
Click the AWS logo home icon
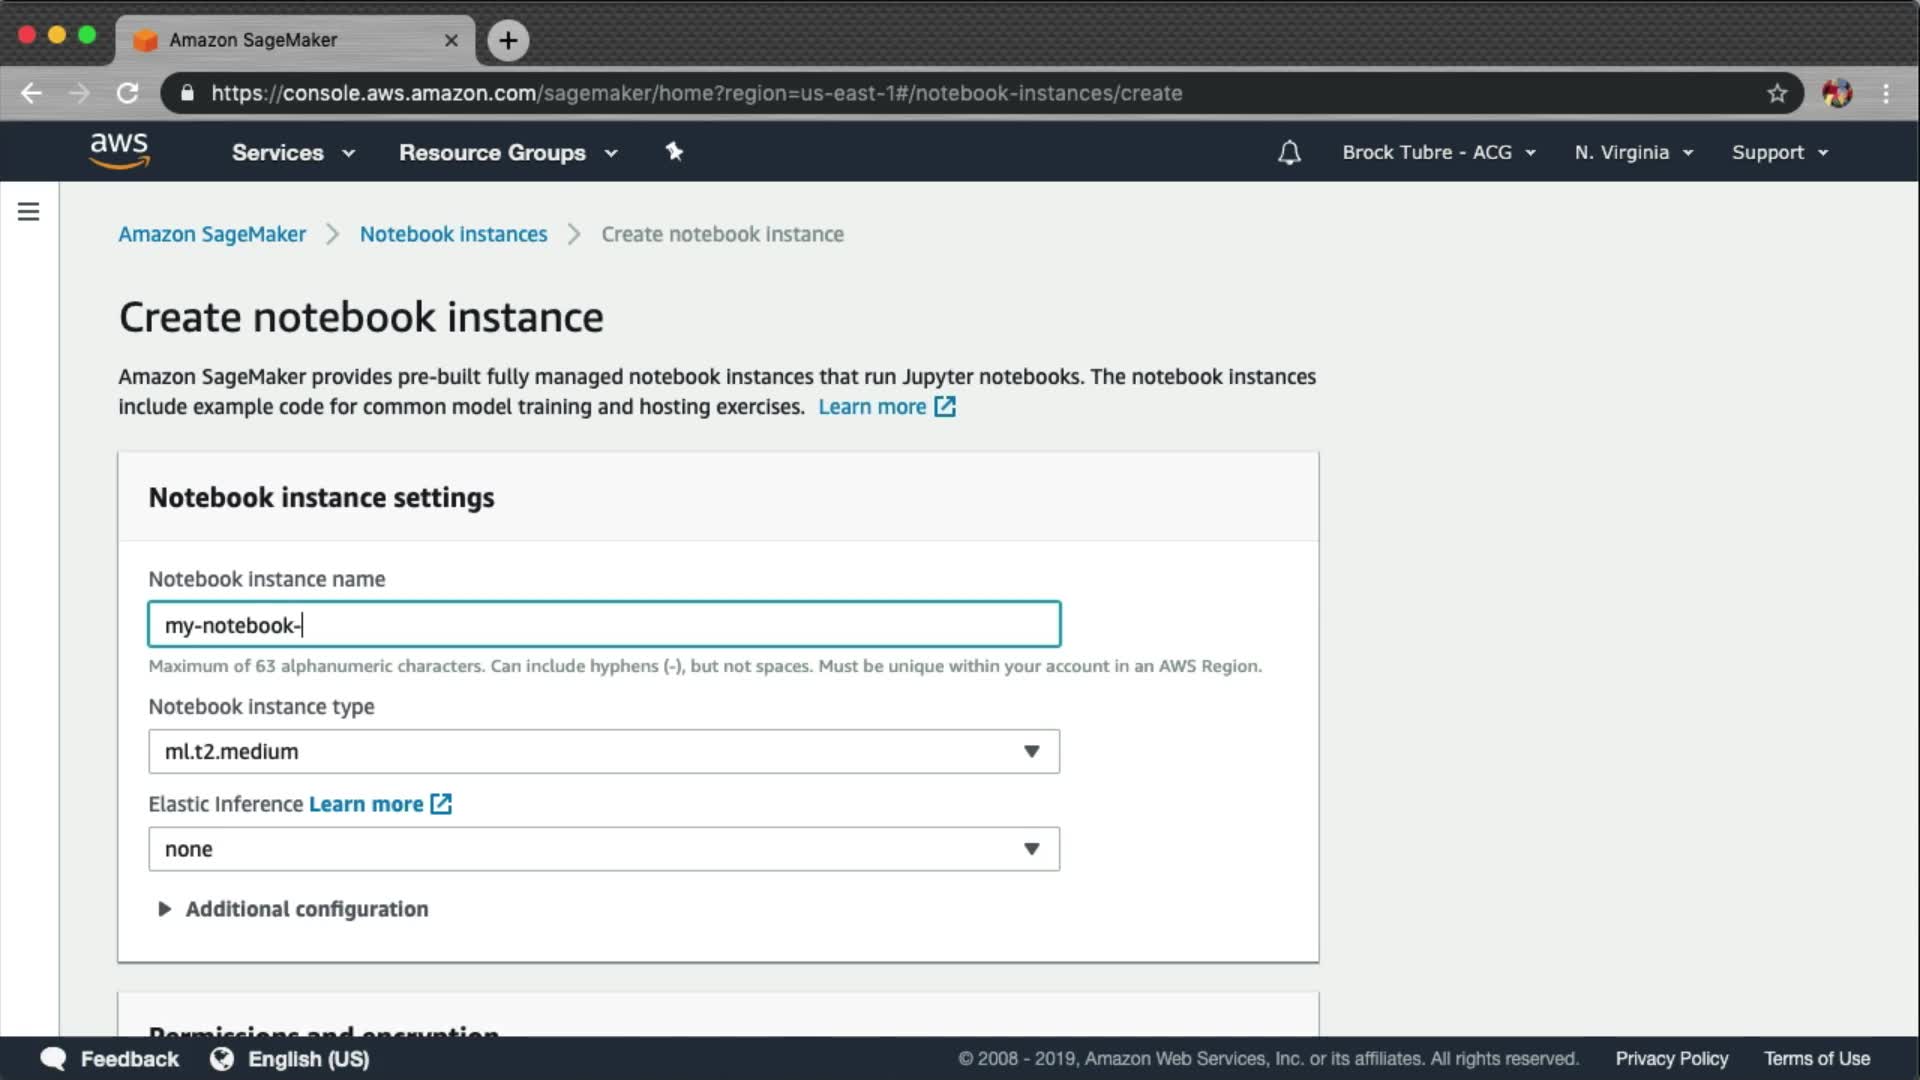pyautogui.click(x=119, y=151)
